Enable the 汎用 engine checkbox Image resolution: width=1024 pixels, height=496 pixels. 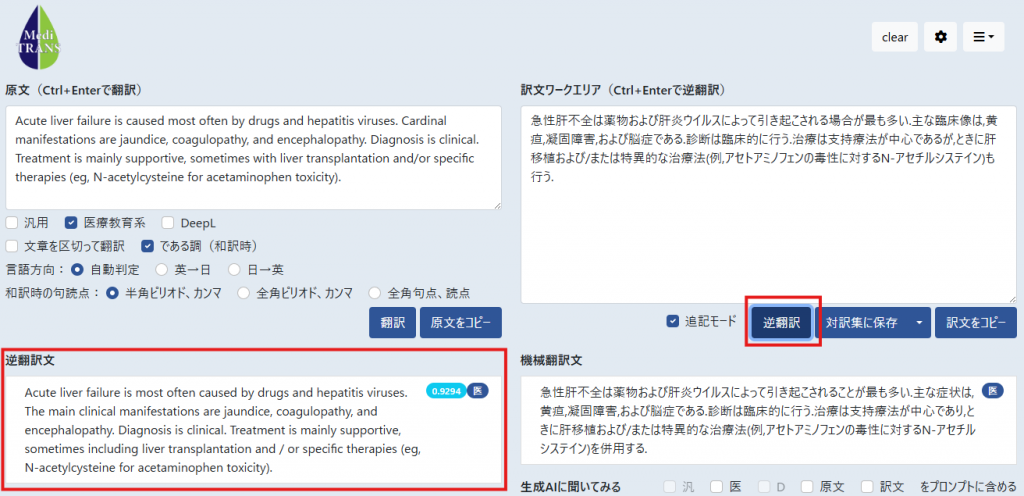(x=12, y=223)
